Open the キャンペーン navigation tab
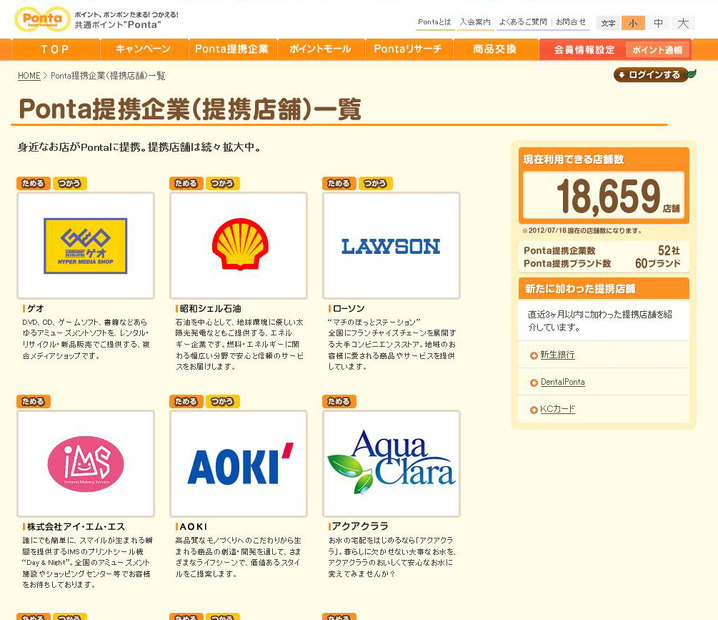 coord(143,49)
